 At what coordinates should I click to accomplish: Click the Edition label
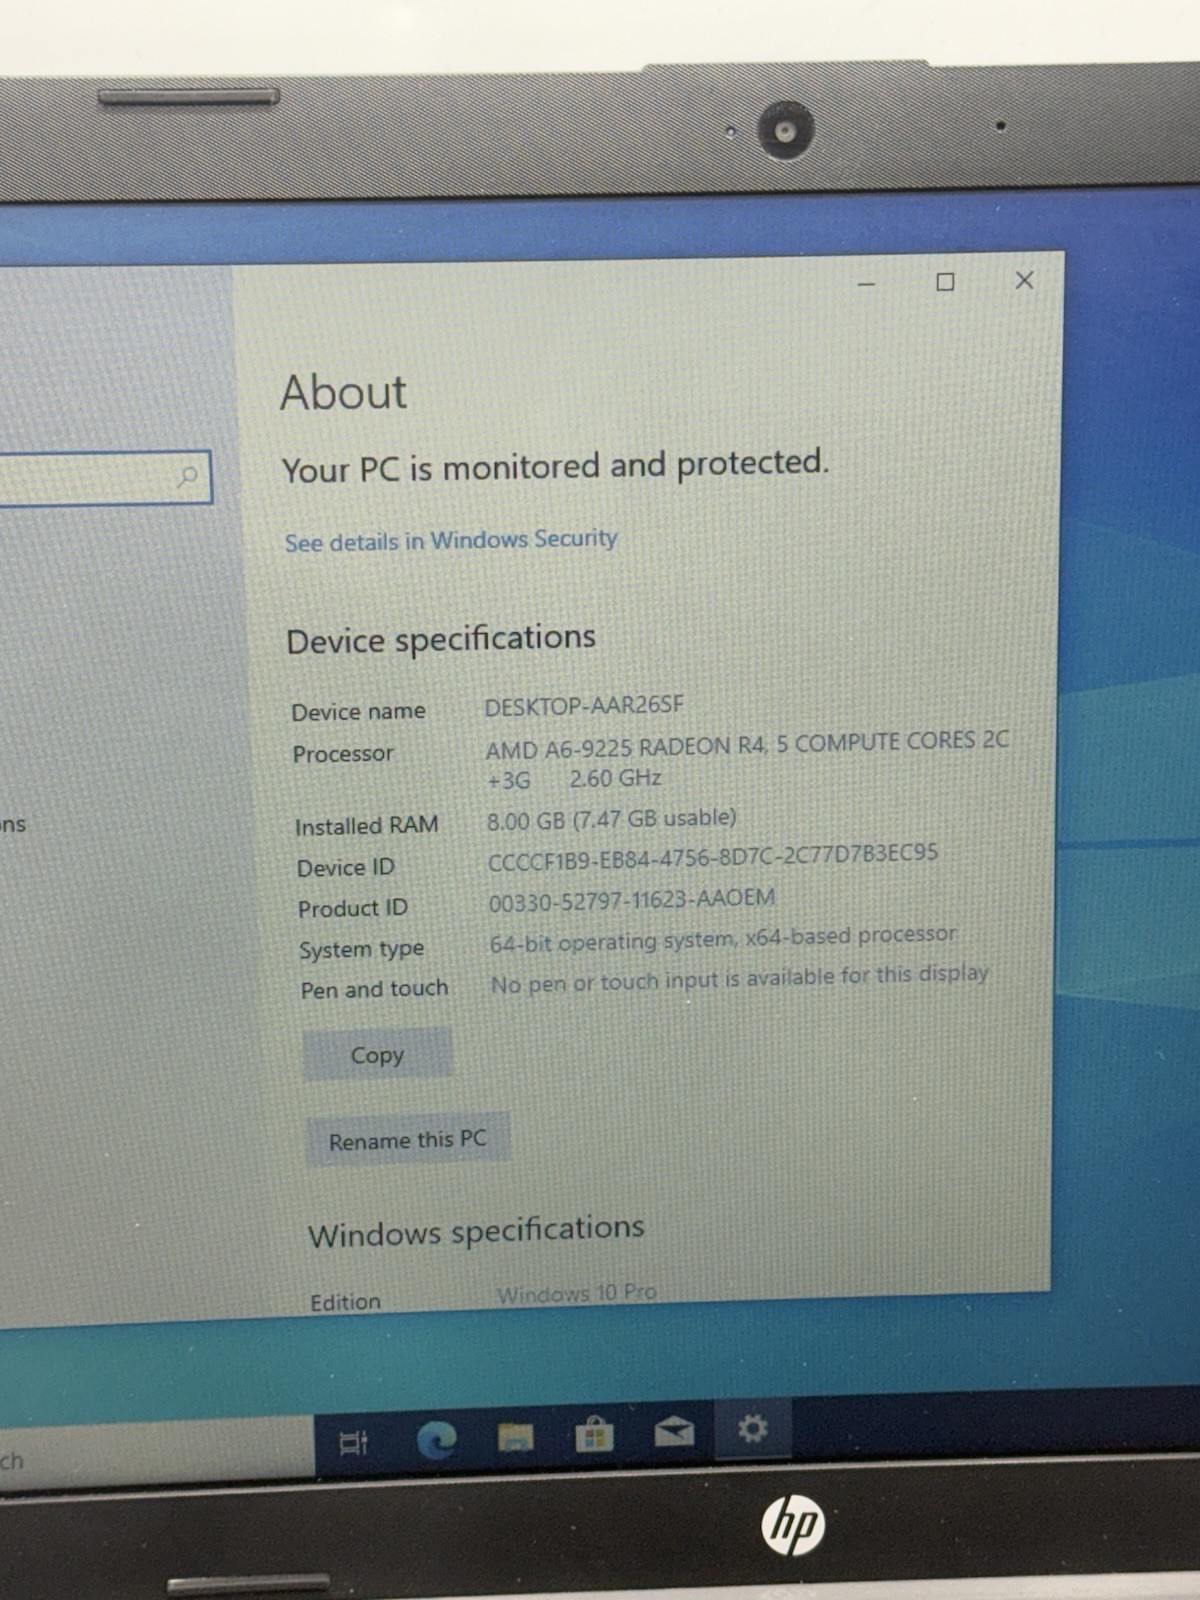pyautogui.click(x=345, y=1302)
